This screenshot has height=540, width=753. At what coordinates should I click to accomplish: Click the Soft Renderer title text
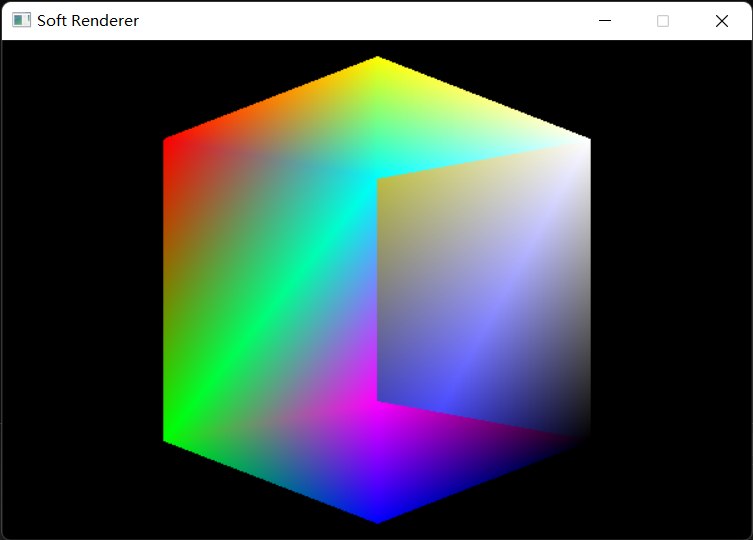88,21
